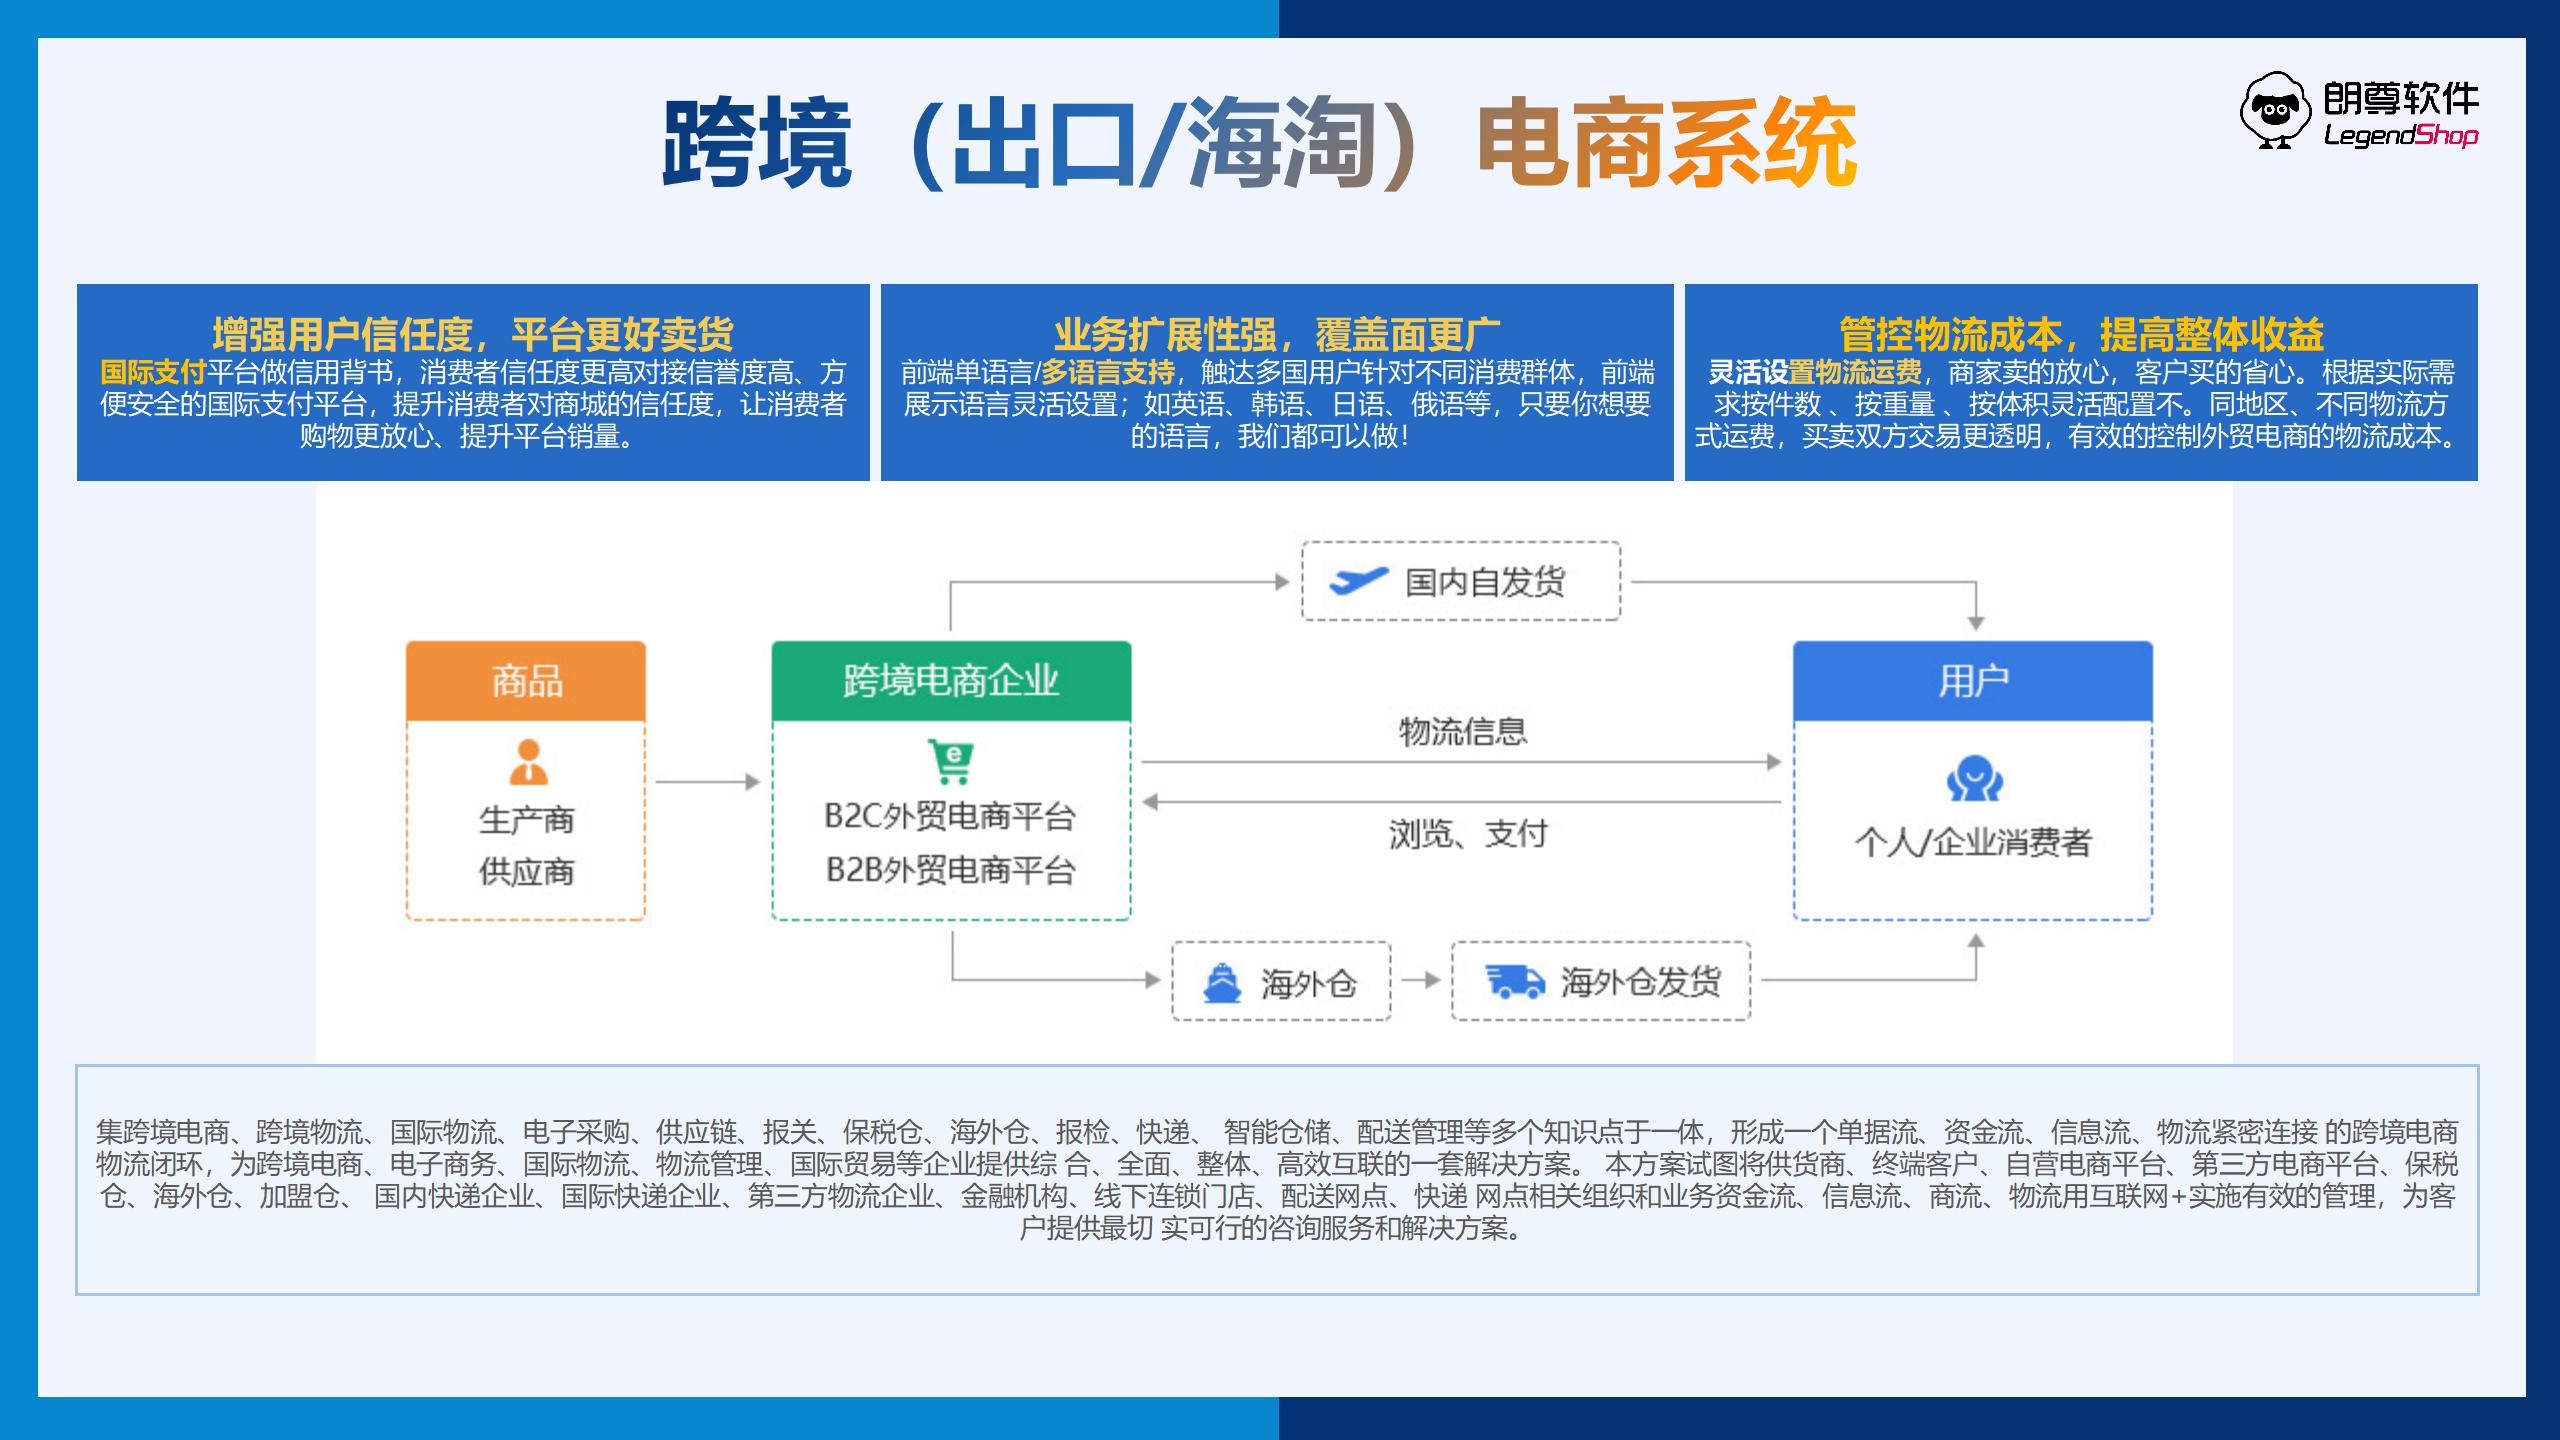Viewport: 2560px width, 1440px height.
Task: Select the green 跨境电商企业 header
Action: [951, 681]
